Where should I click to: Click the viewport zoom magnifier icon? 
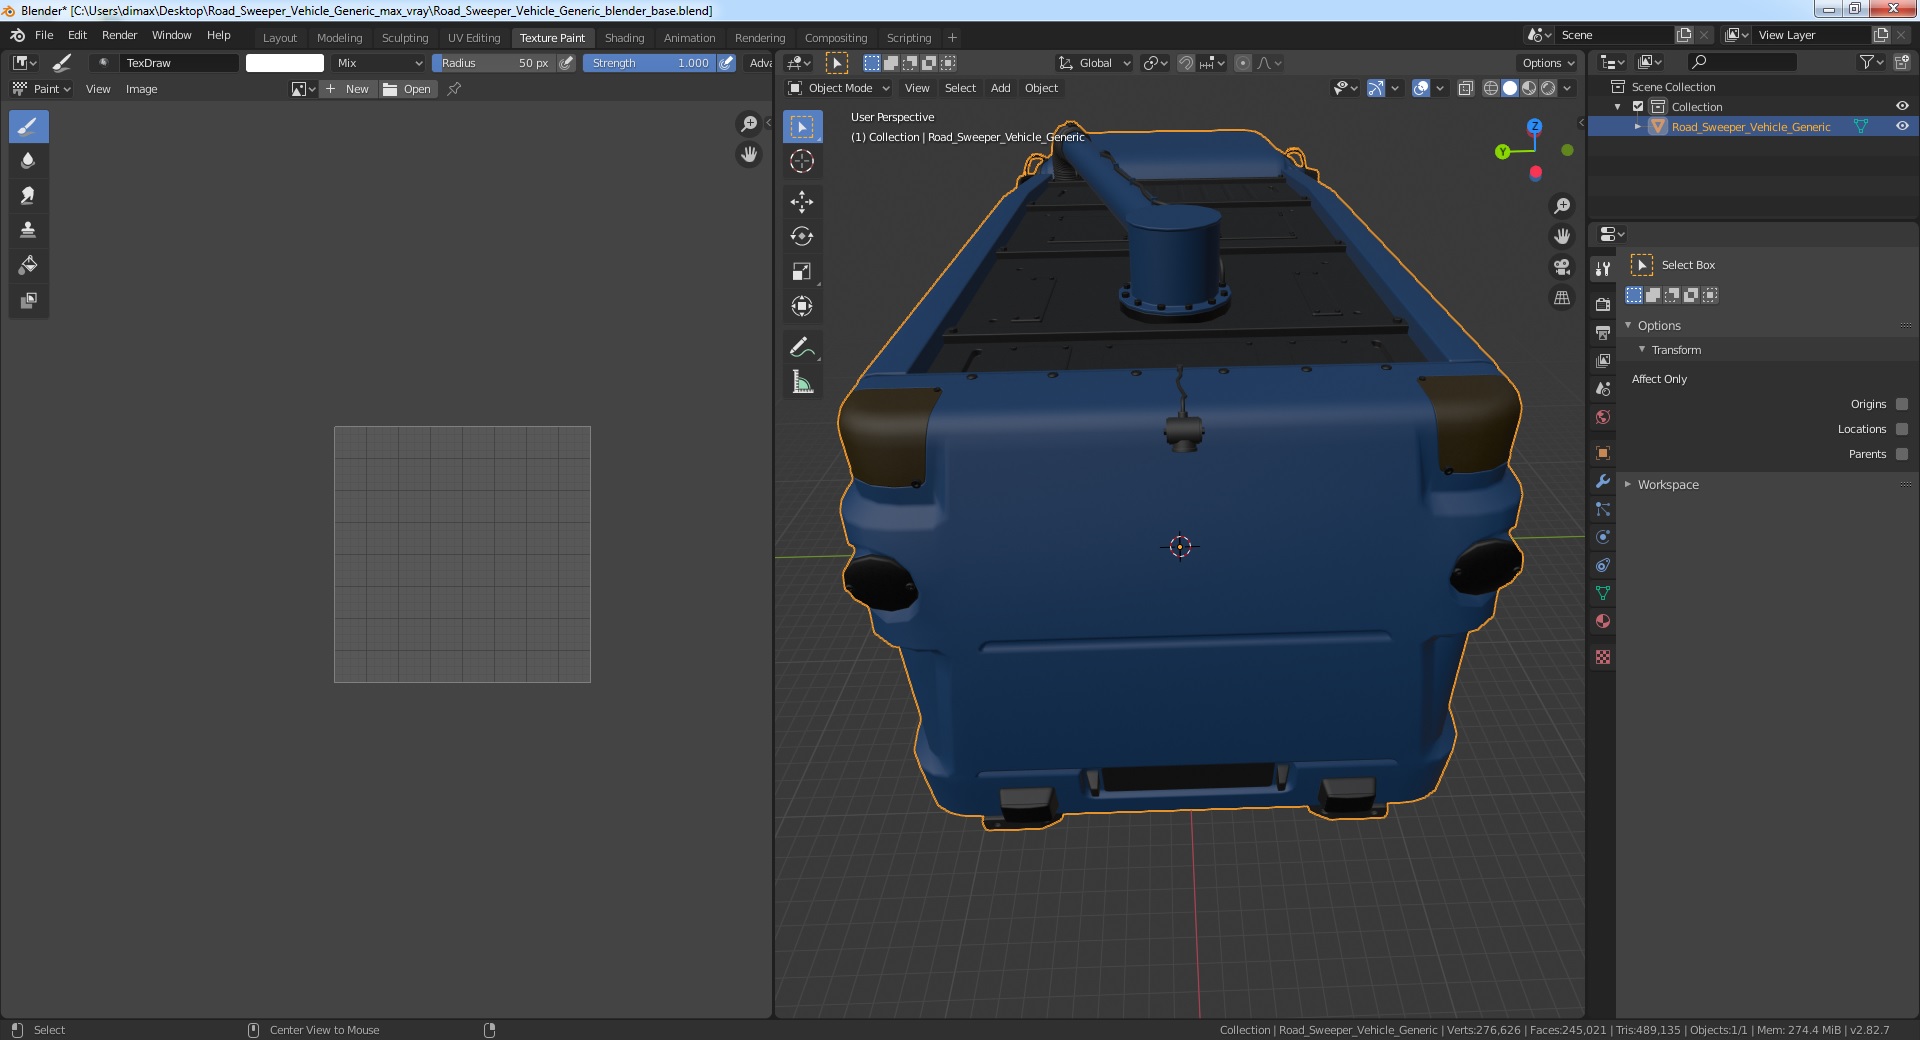click(1562, 206)
